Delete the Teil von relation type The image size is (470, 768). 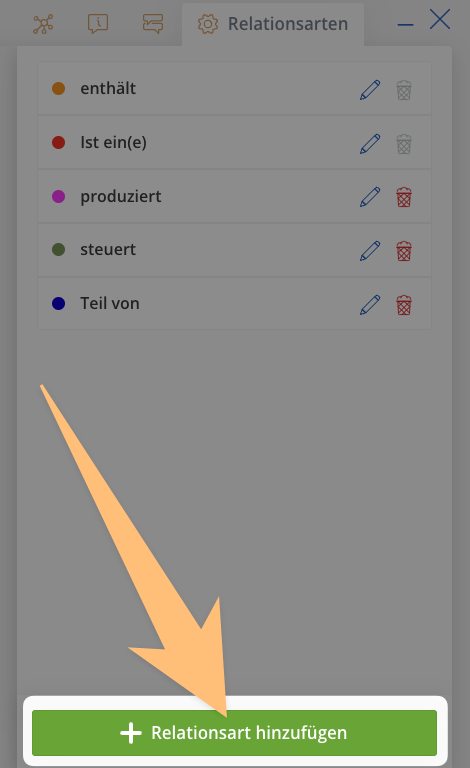tap(404, 305)
